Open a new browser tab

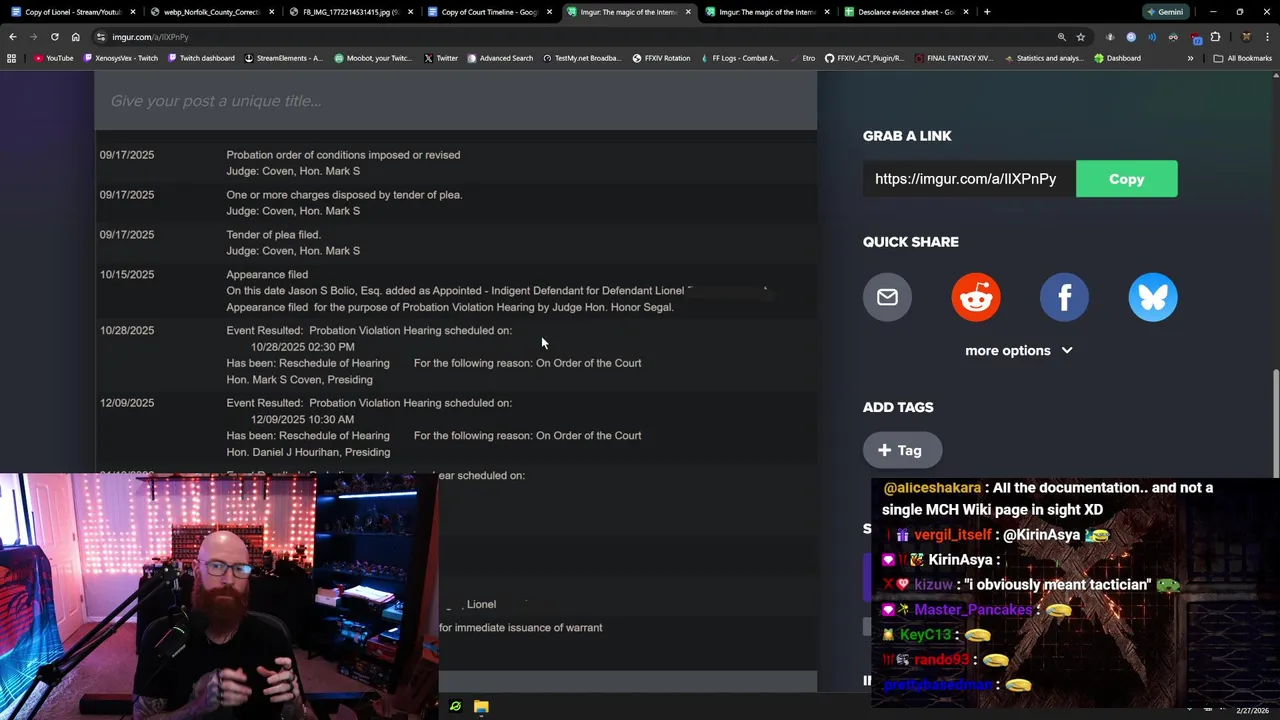[x=987, y=12]
